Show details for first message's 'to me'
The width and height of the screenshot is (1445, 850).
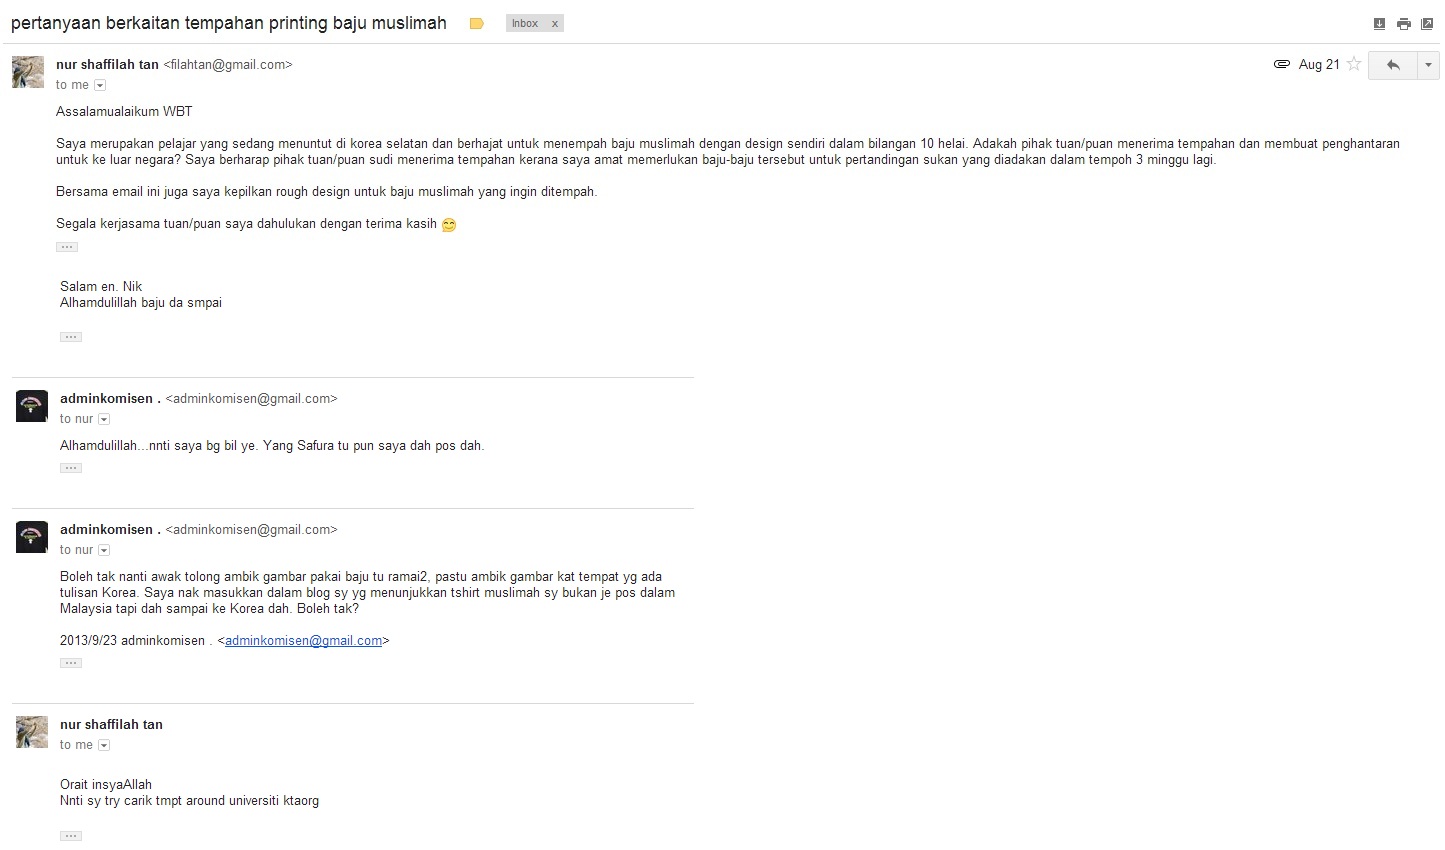point(100,86)
